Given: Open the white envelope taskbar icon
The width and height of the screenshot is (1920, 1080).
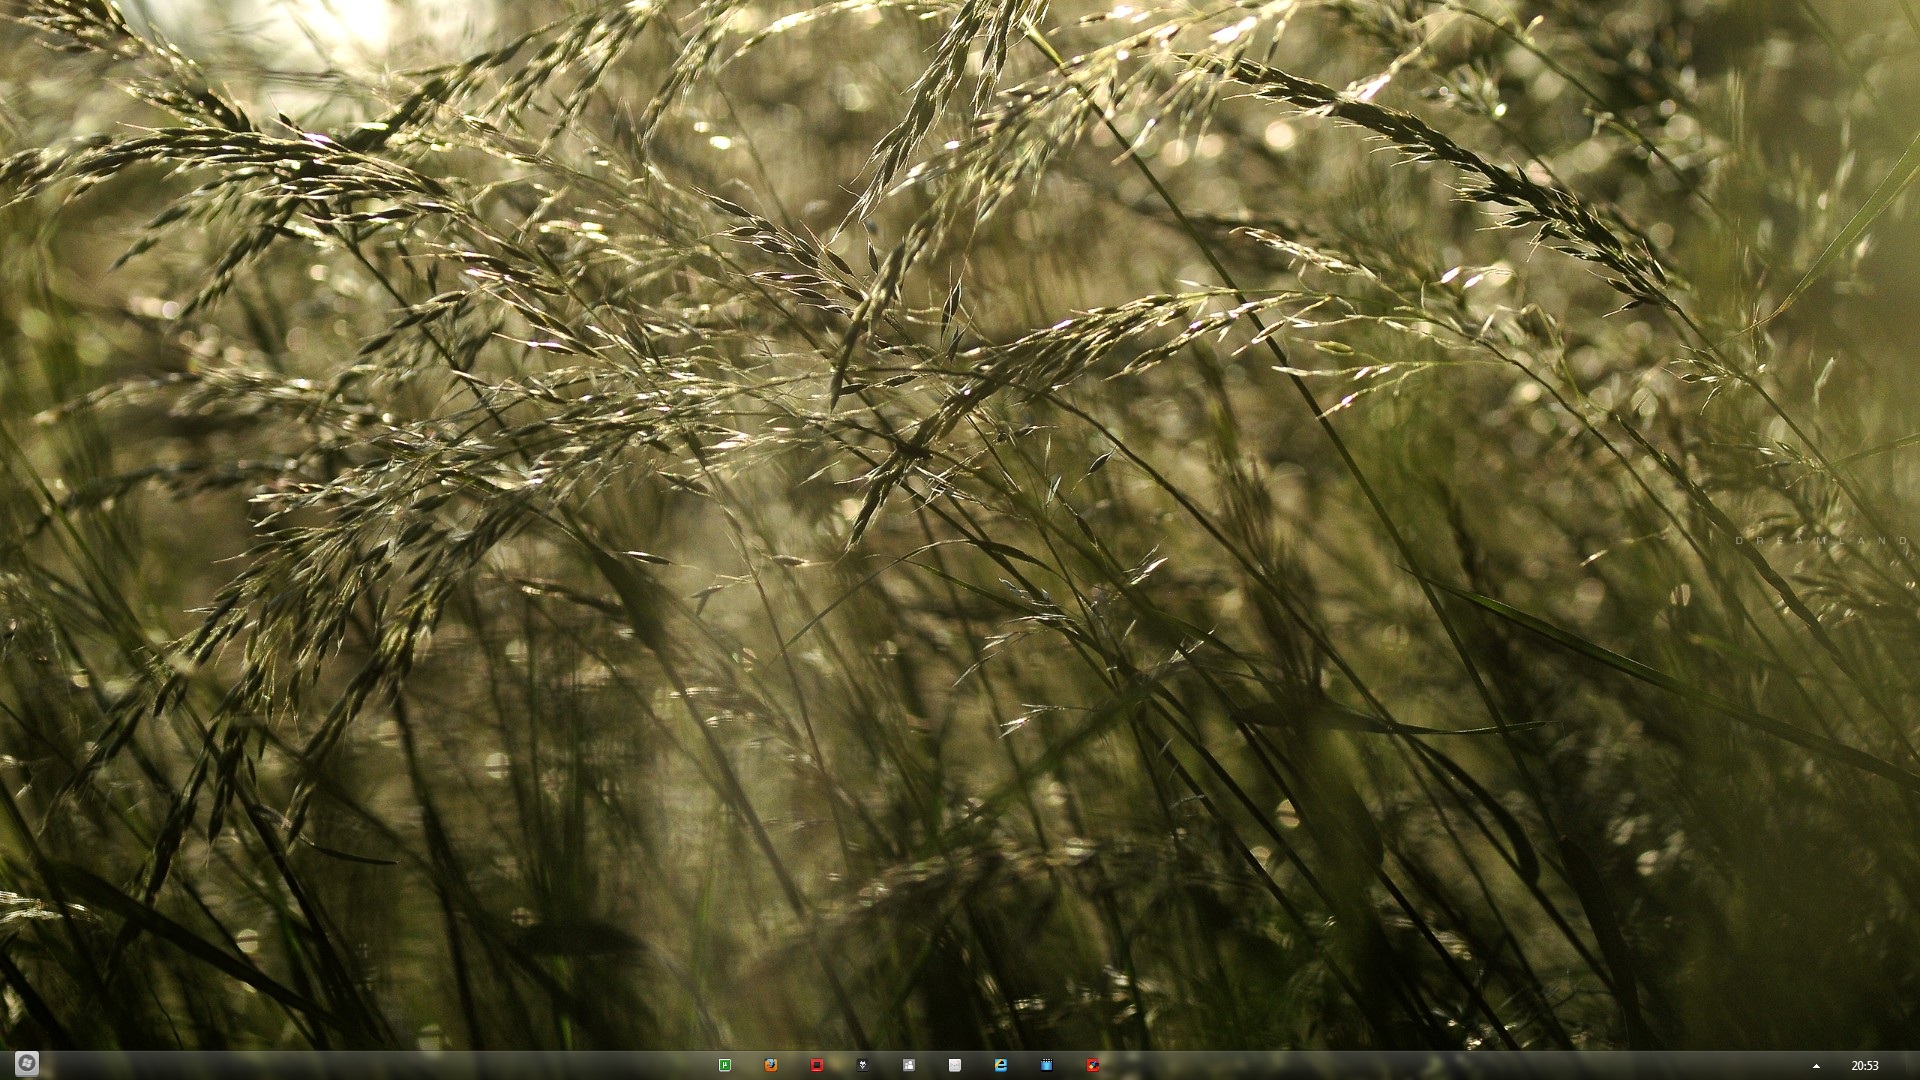Looking at the screenshot, I should pos(955,1065).
